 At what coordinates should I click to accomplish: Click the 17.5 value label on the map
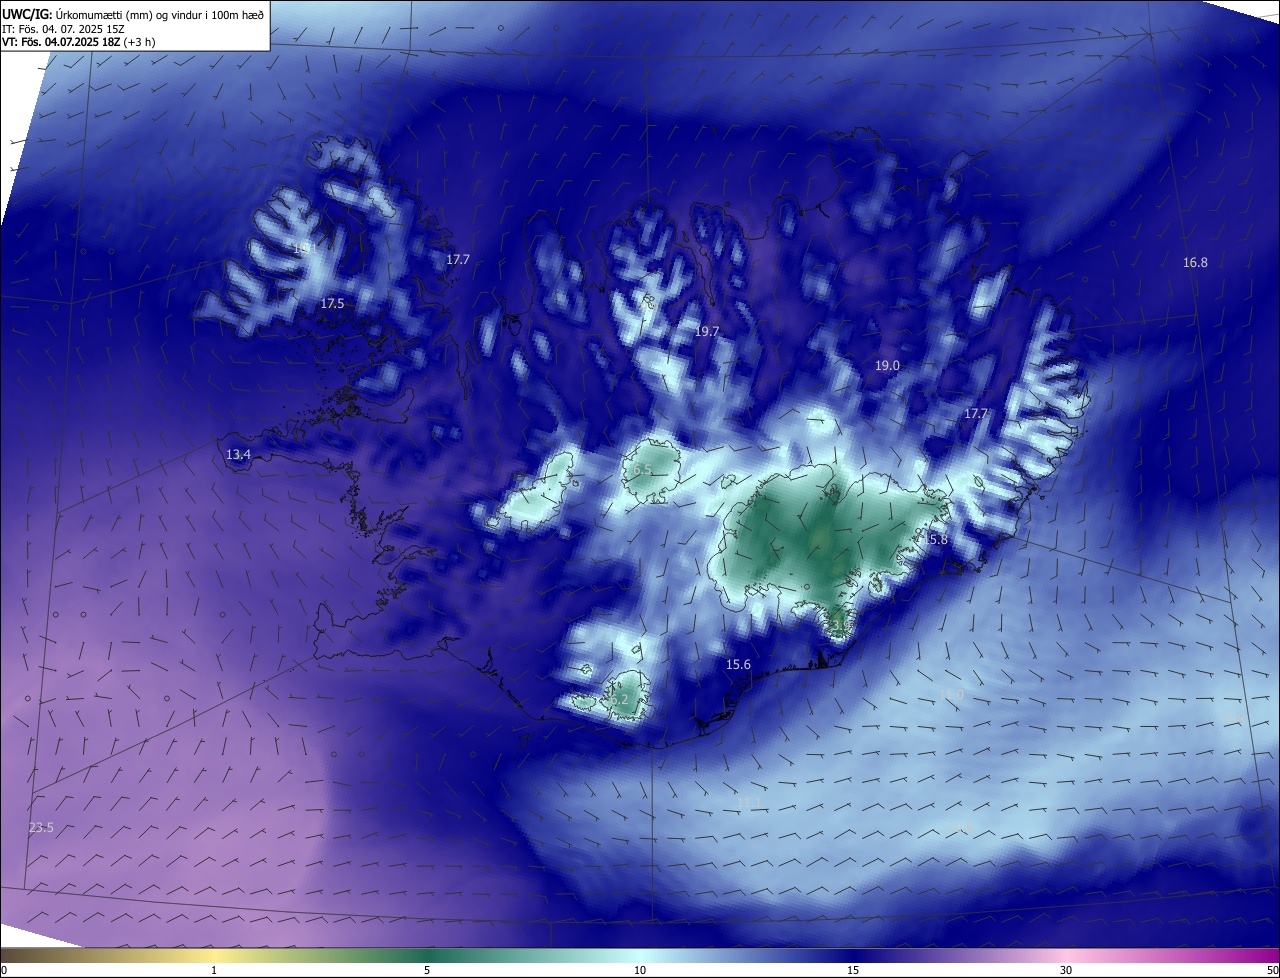(x=332, y=303)
